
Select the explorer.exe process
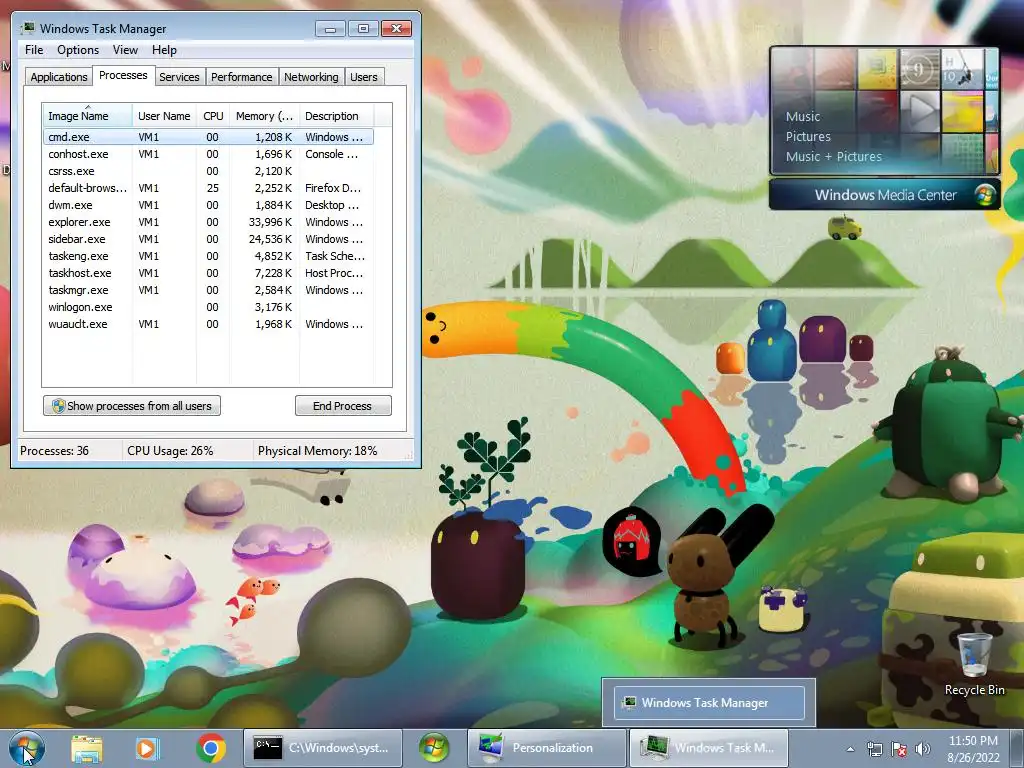208,222
